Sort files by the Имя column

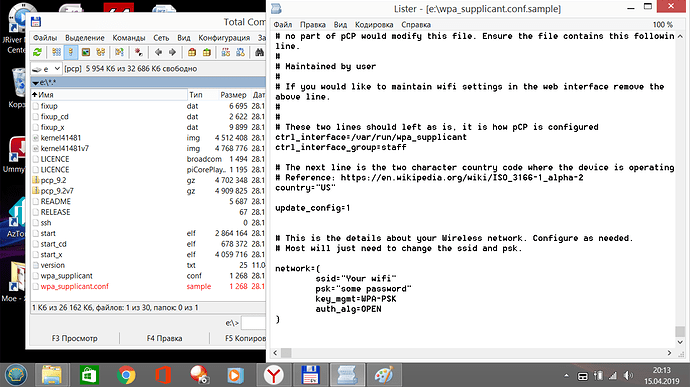pyautogui.click(x=109, y=95)
